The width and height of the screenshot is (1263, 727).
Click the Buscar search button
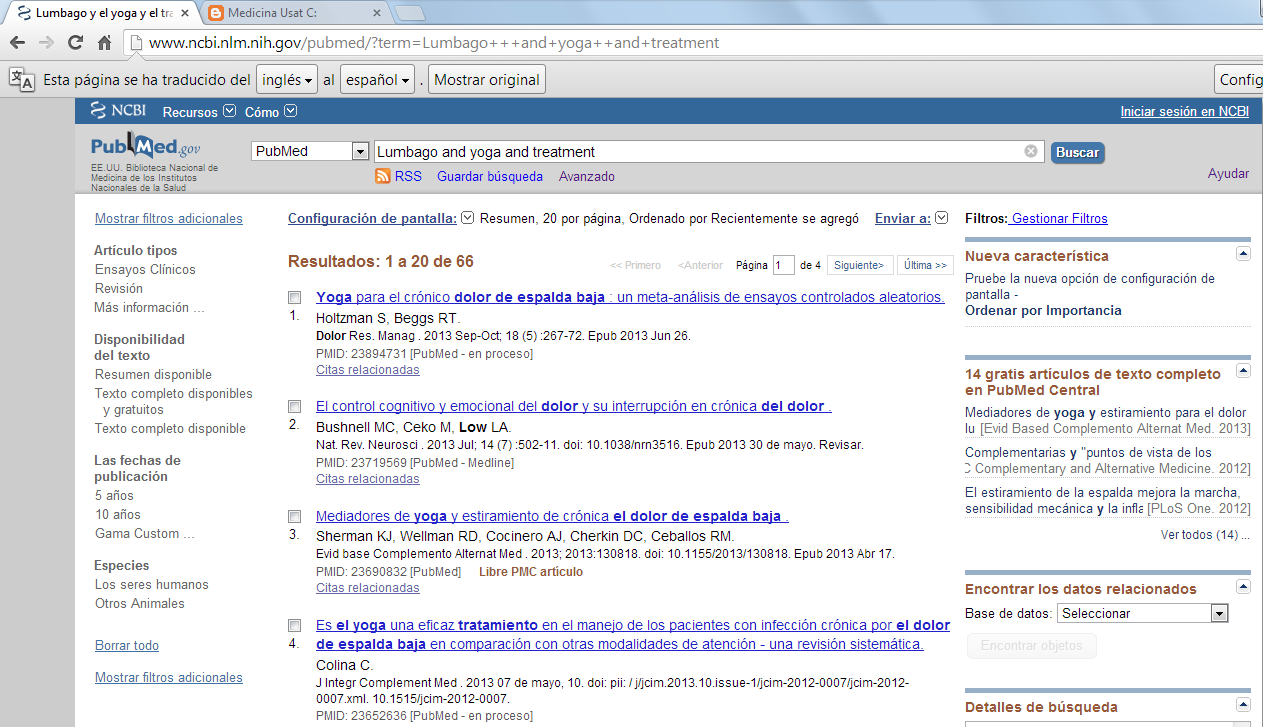(x=1077, y=152)
